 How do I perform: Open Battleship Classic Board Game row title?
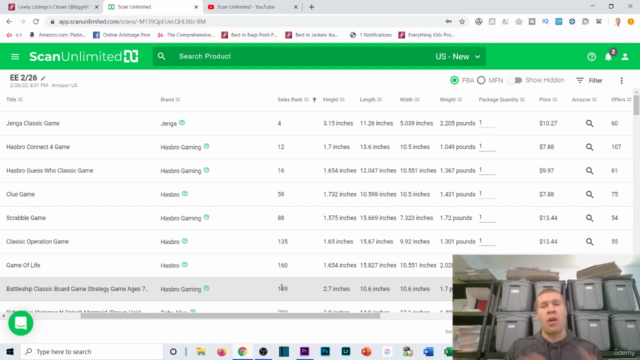(x=77, y=289)
